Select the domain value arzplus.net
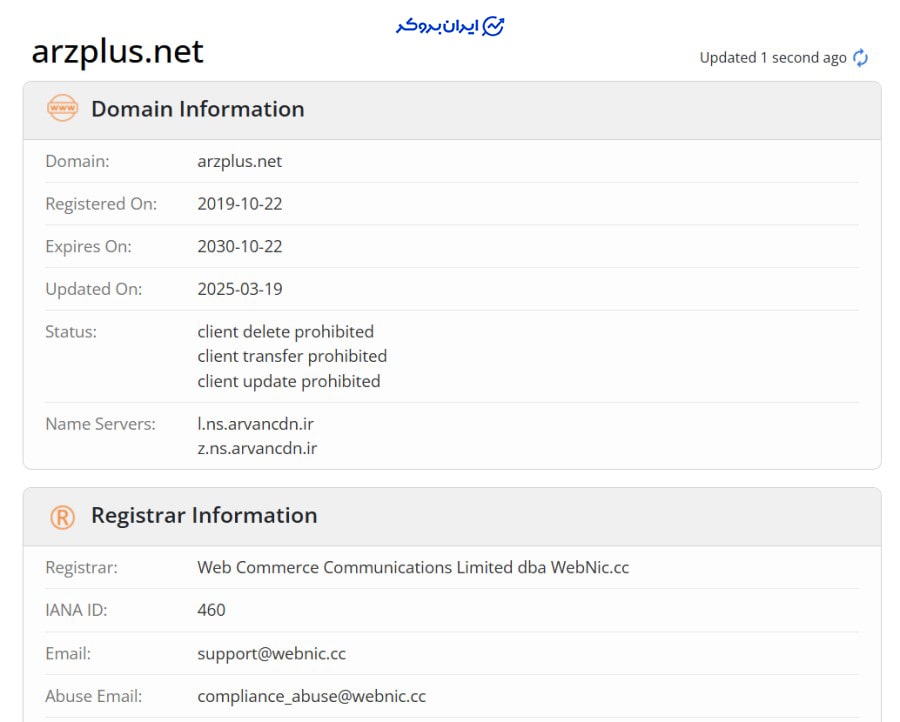Image resolution: width=900 pixels, height=722 pixels. point(239,161)
